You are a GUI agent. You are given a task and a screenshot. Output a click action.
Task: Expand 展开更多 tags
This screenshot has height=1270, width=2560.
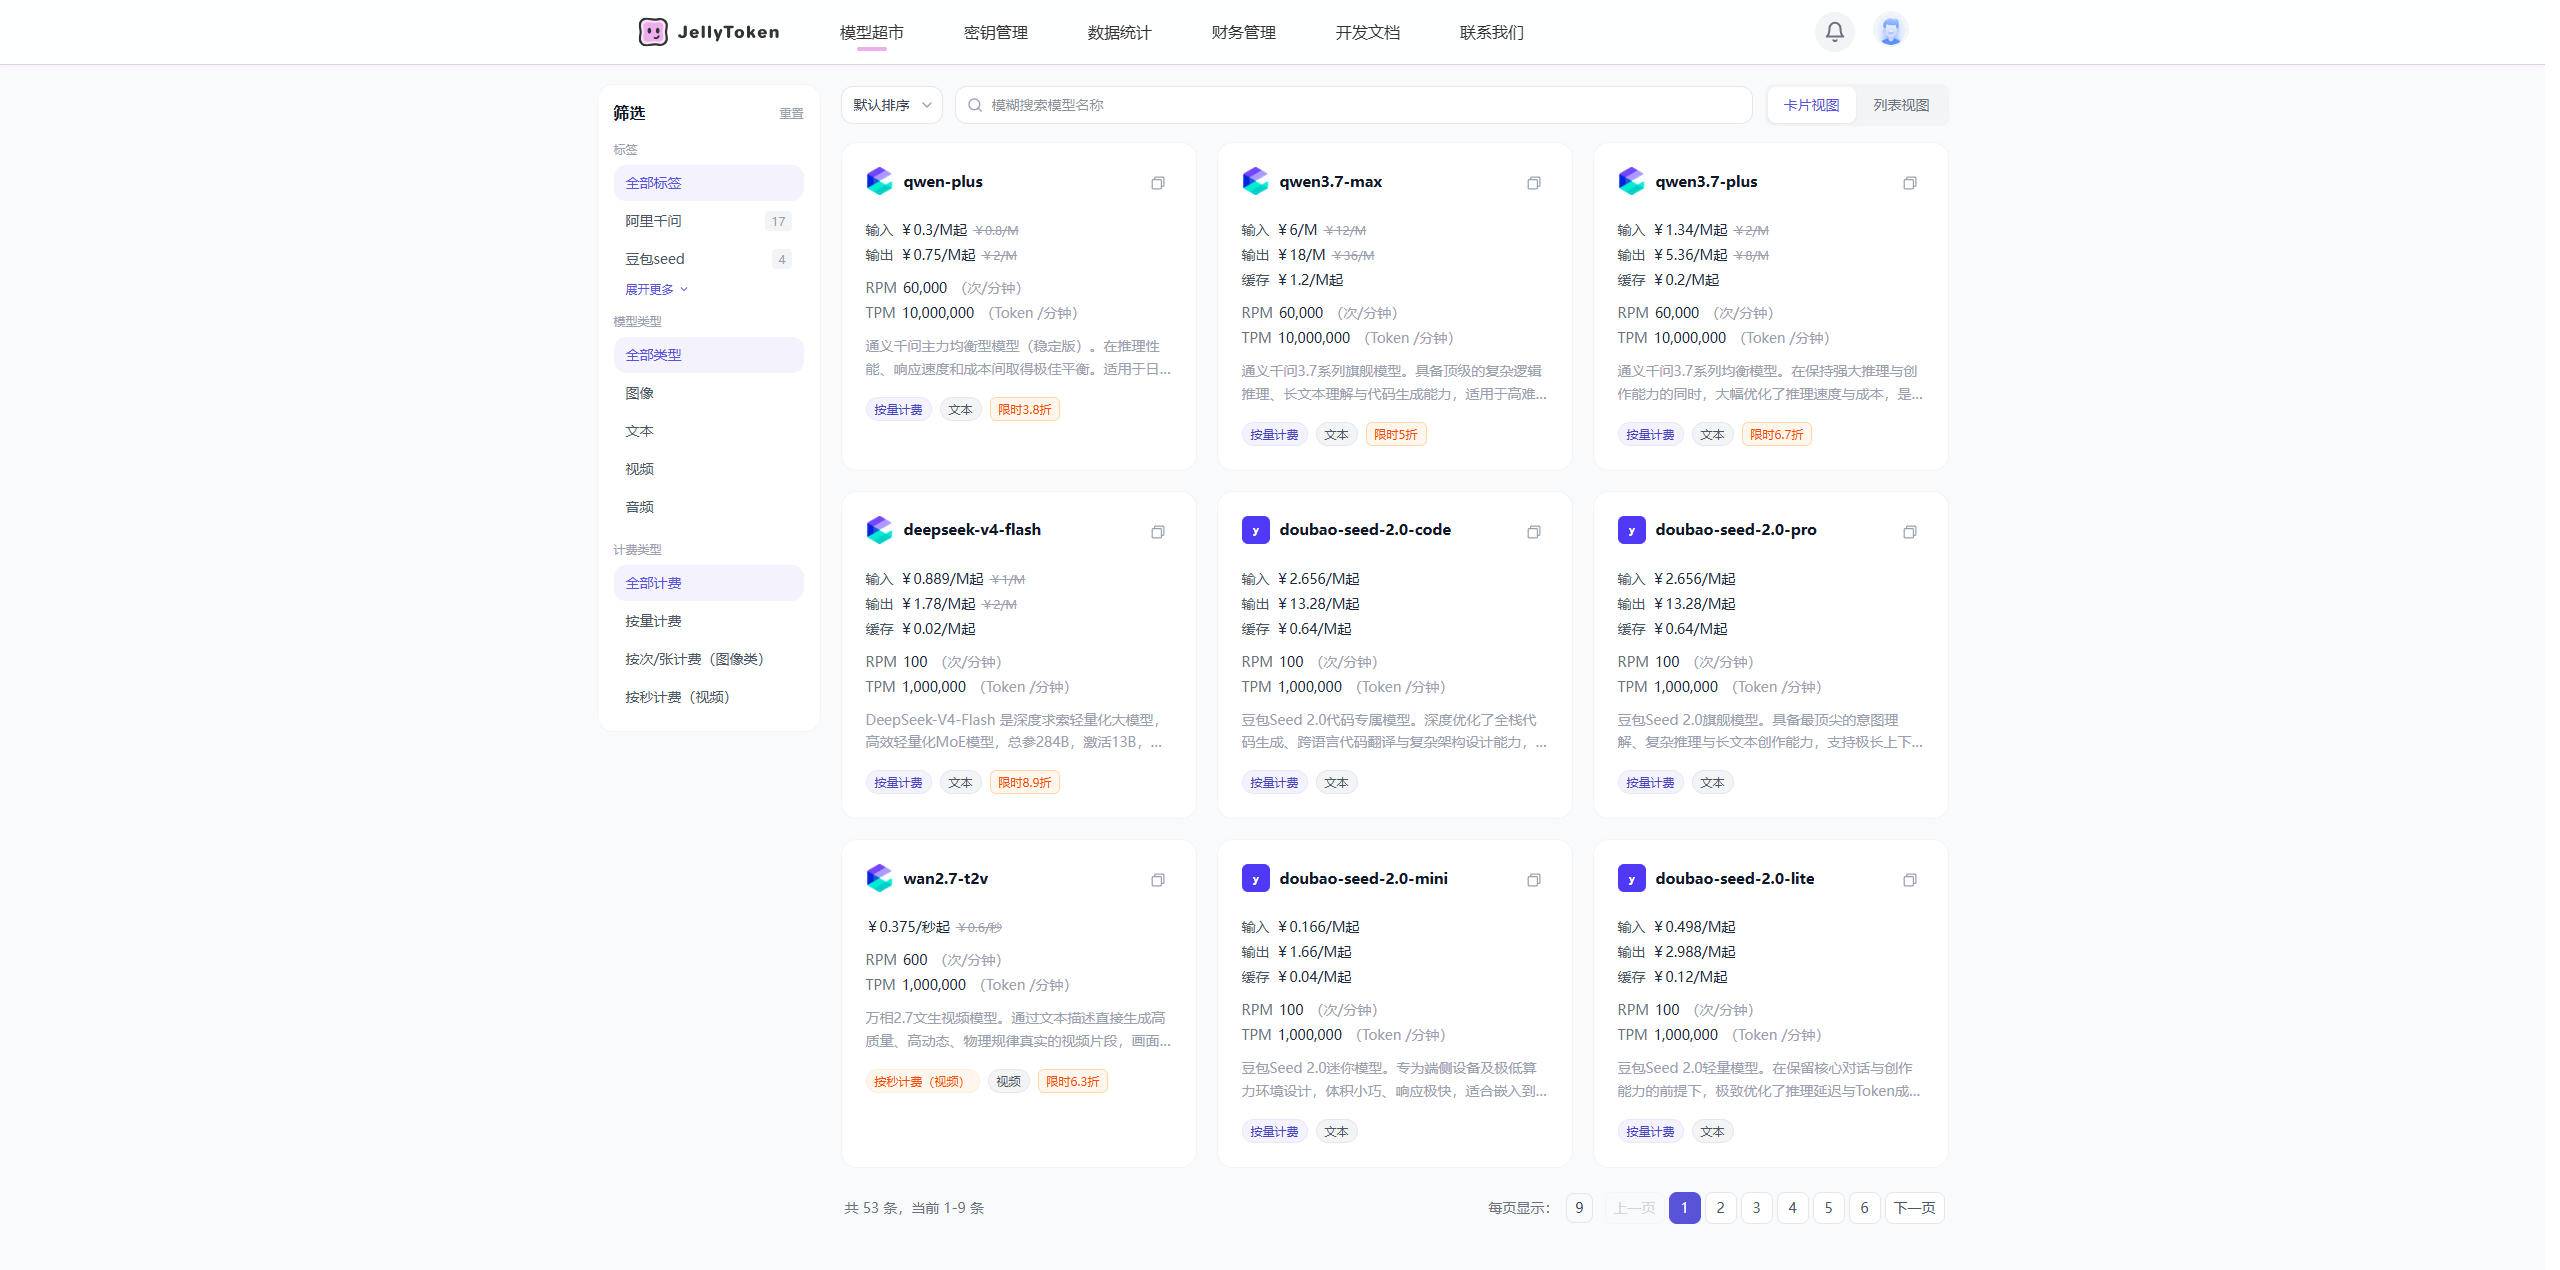pos(656,289)
